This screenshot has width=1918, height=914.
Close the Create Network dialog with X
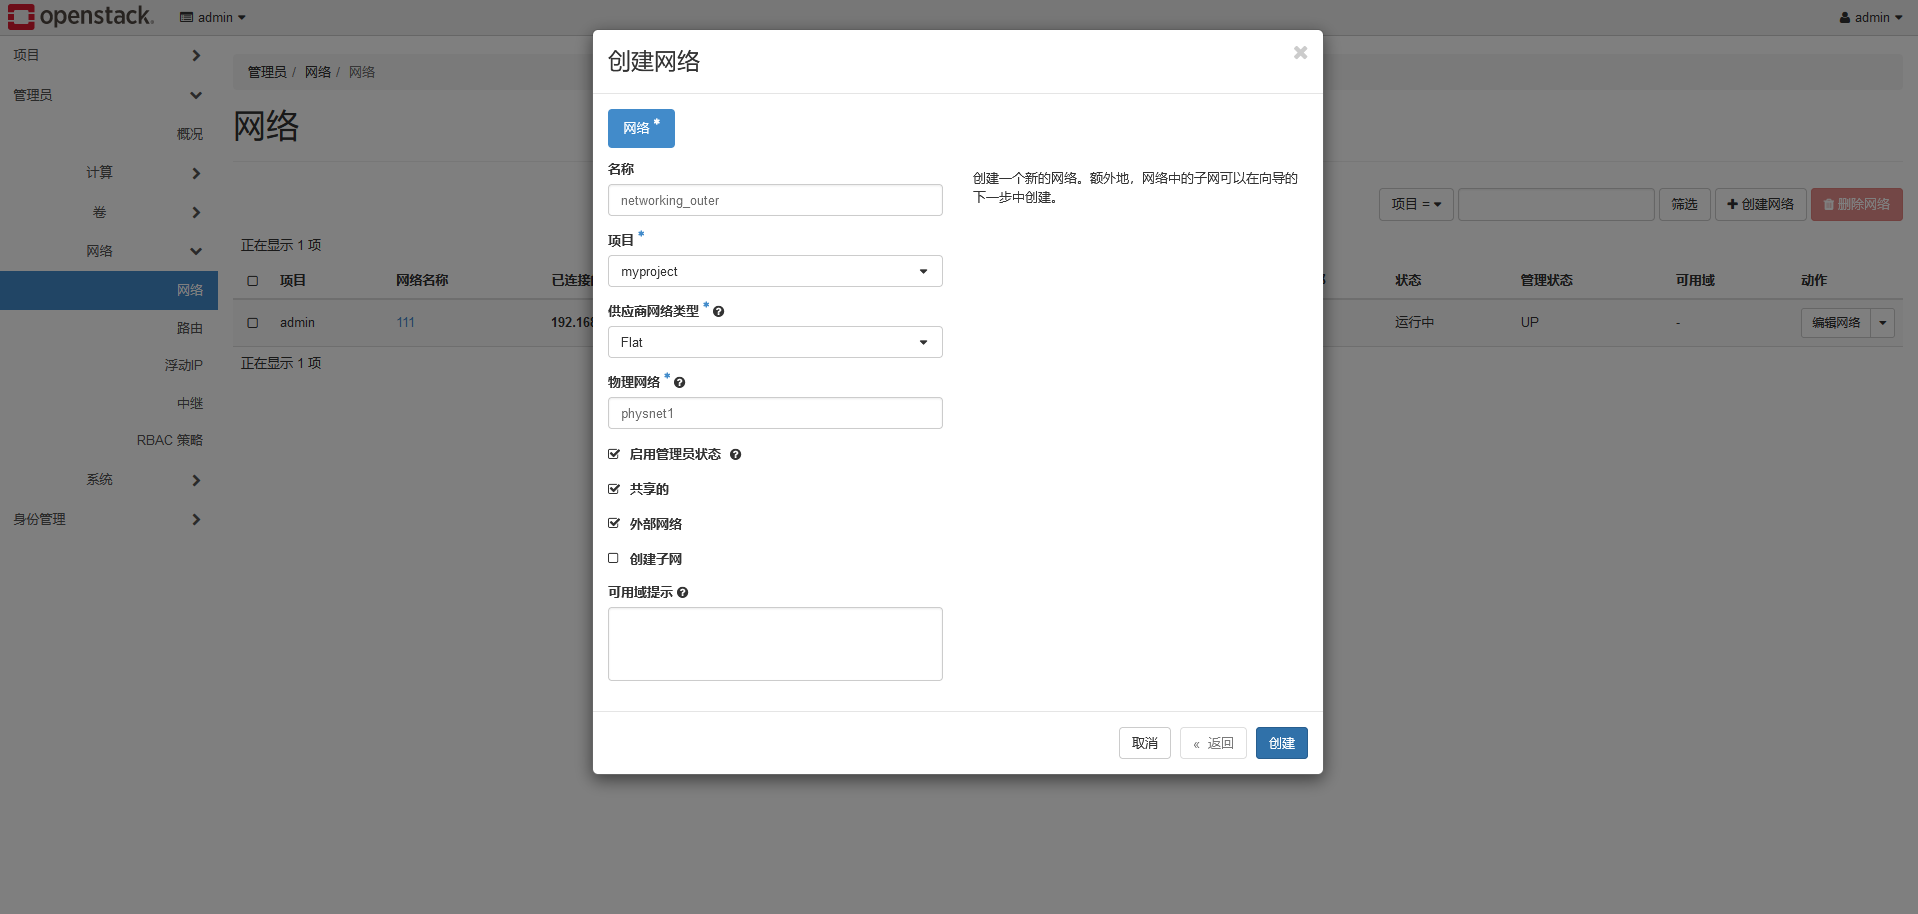click(x=1300, y=53)
